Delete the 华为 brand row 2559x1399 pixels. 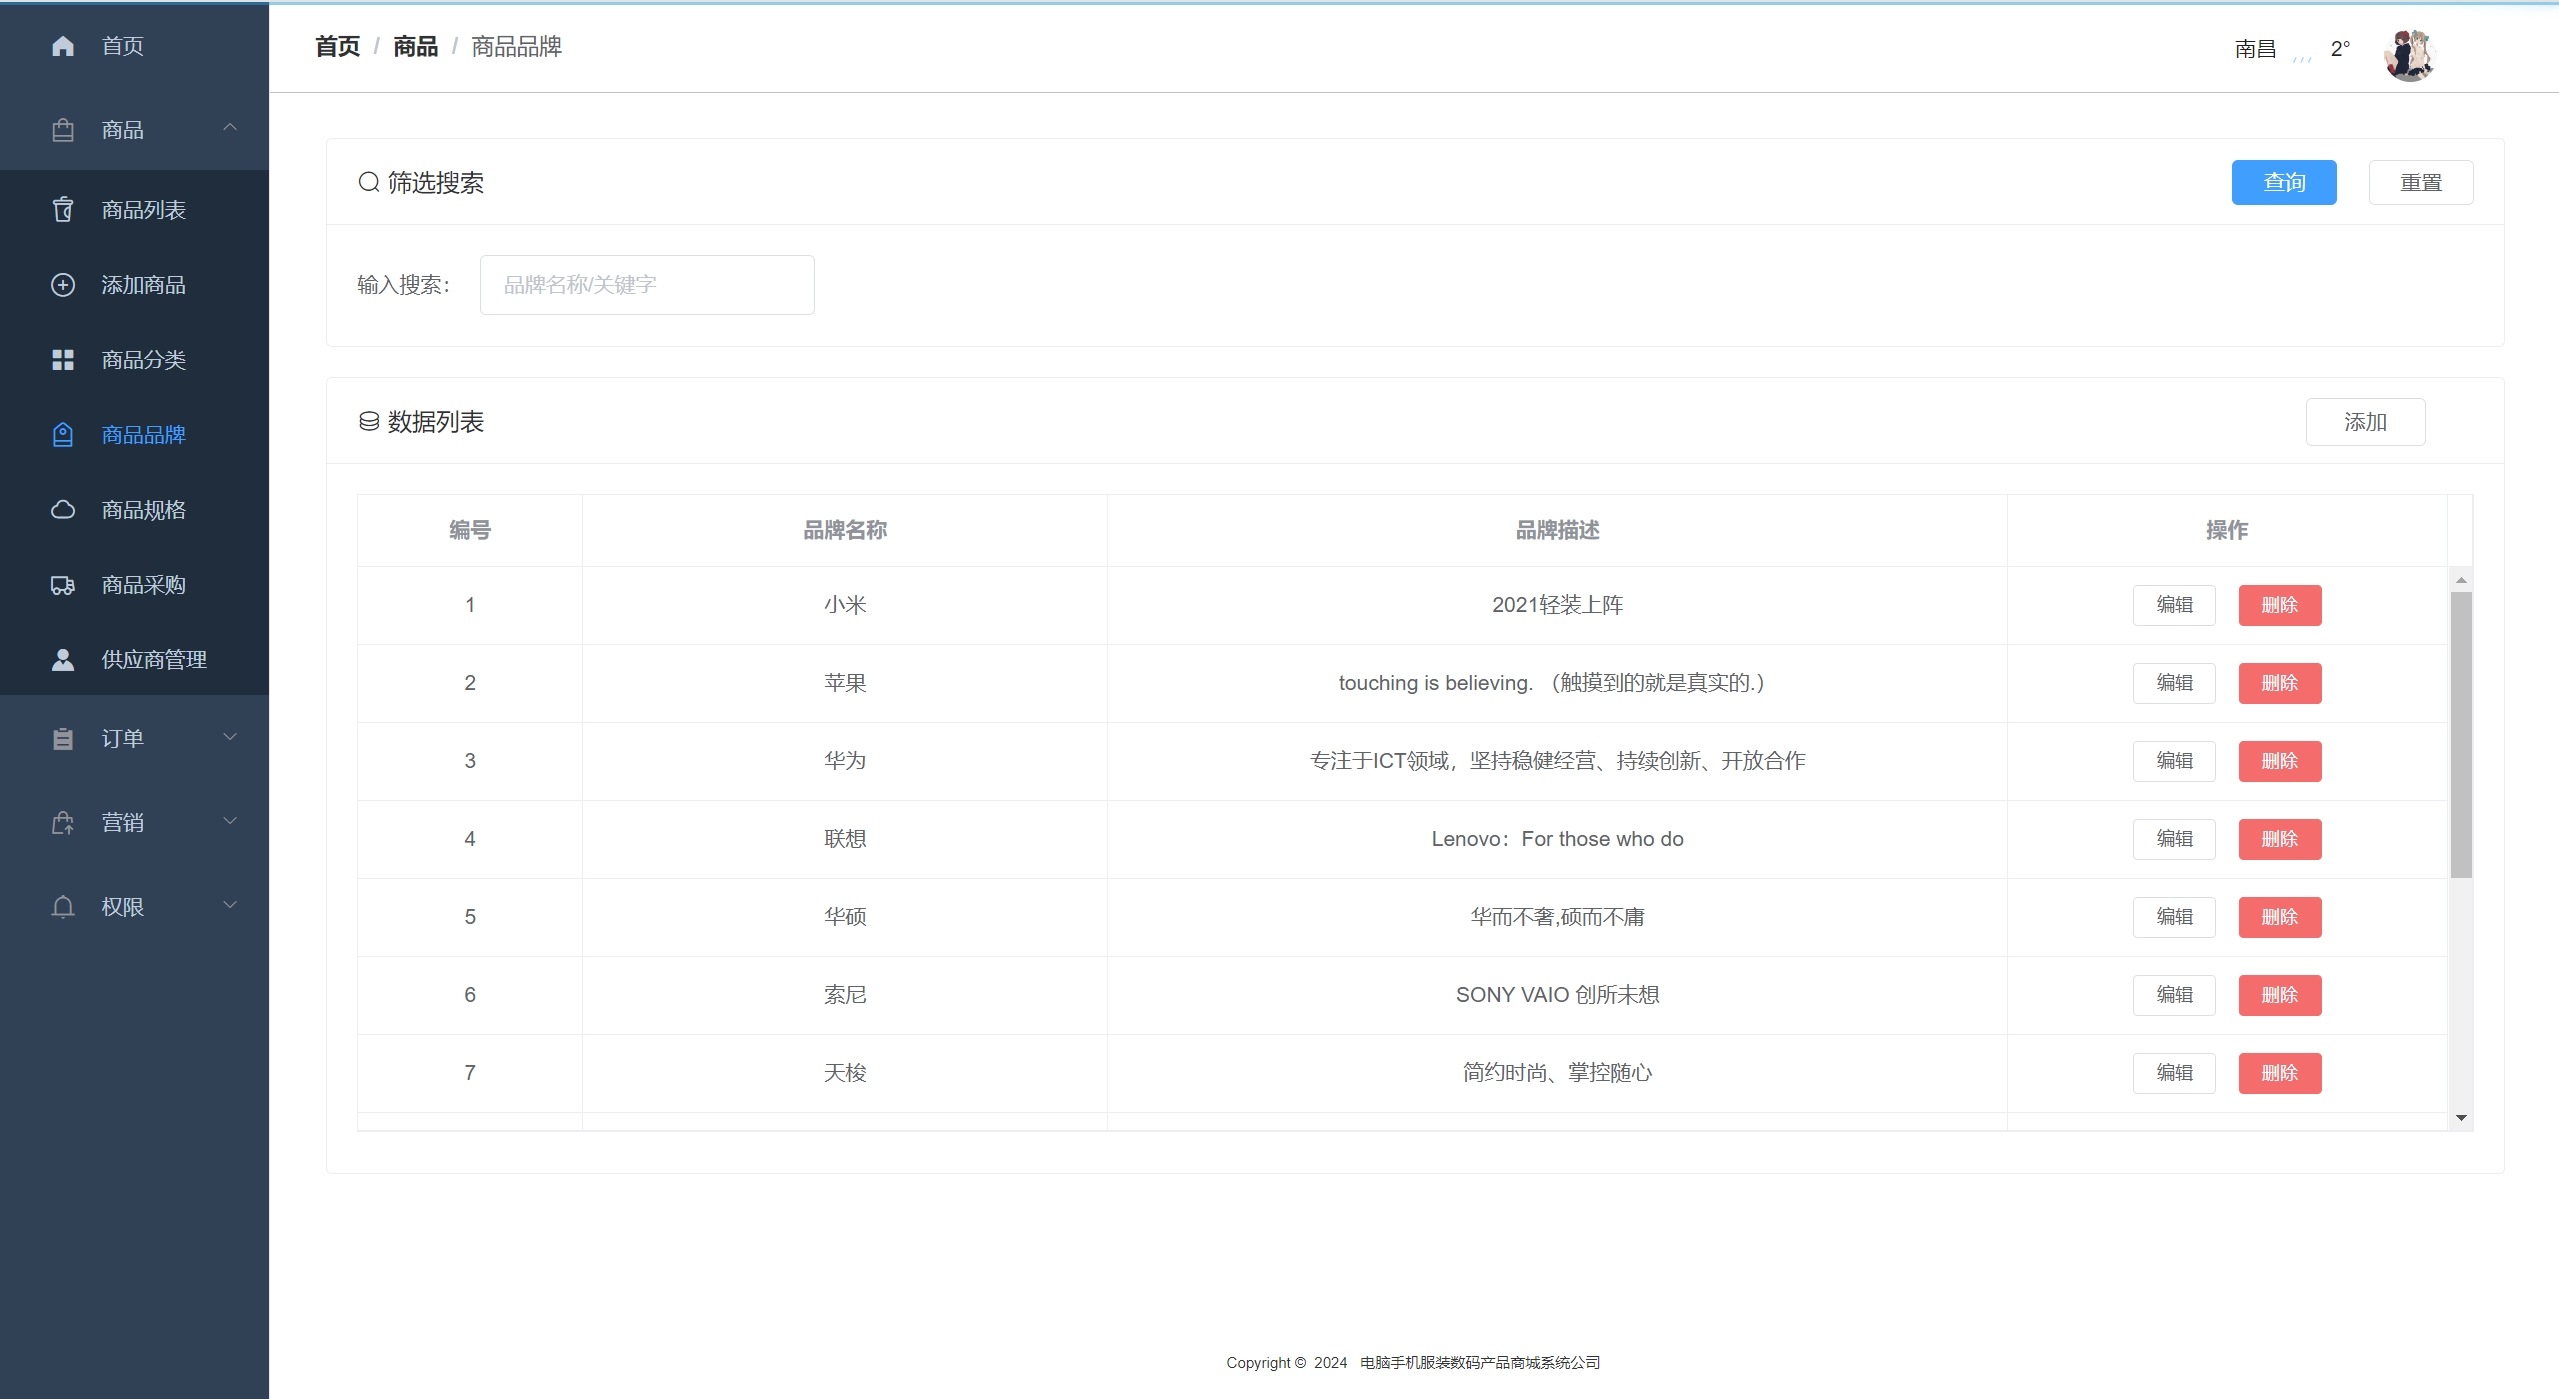2279,761
